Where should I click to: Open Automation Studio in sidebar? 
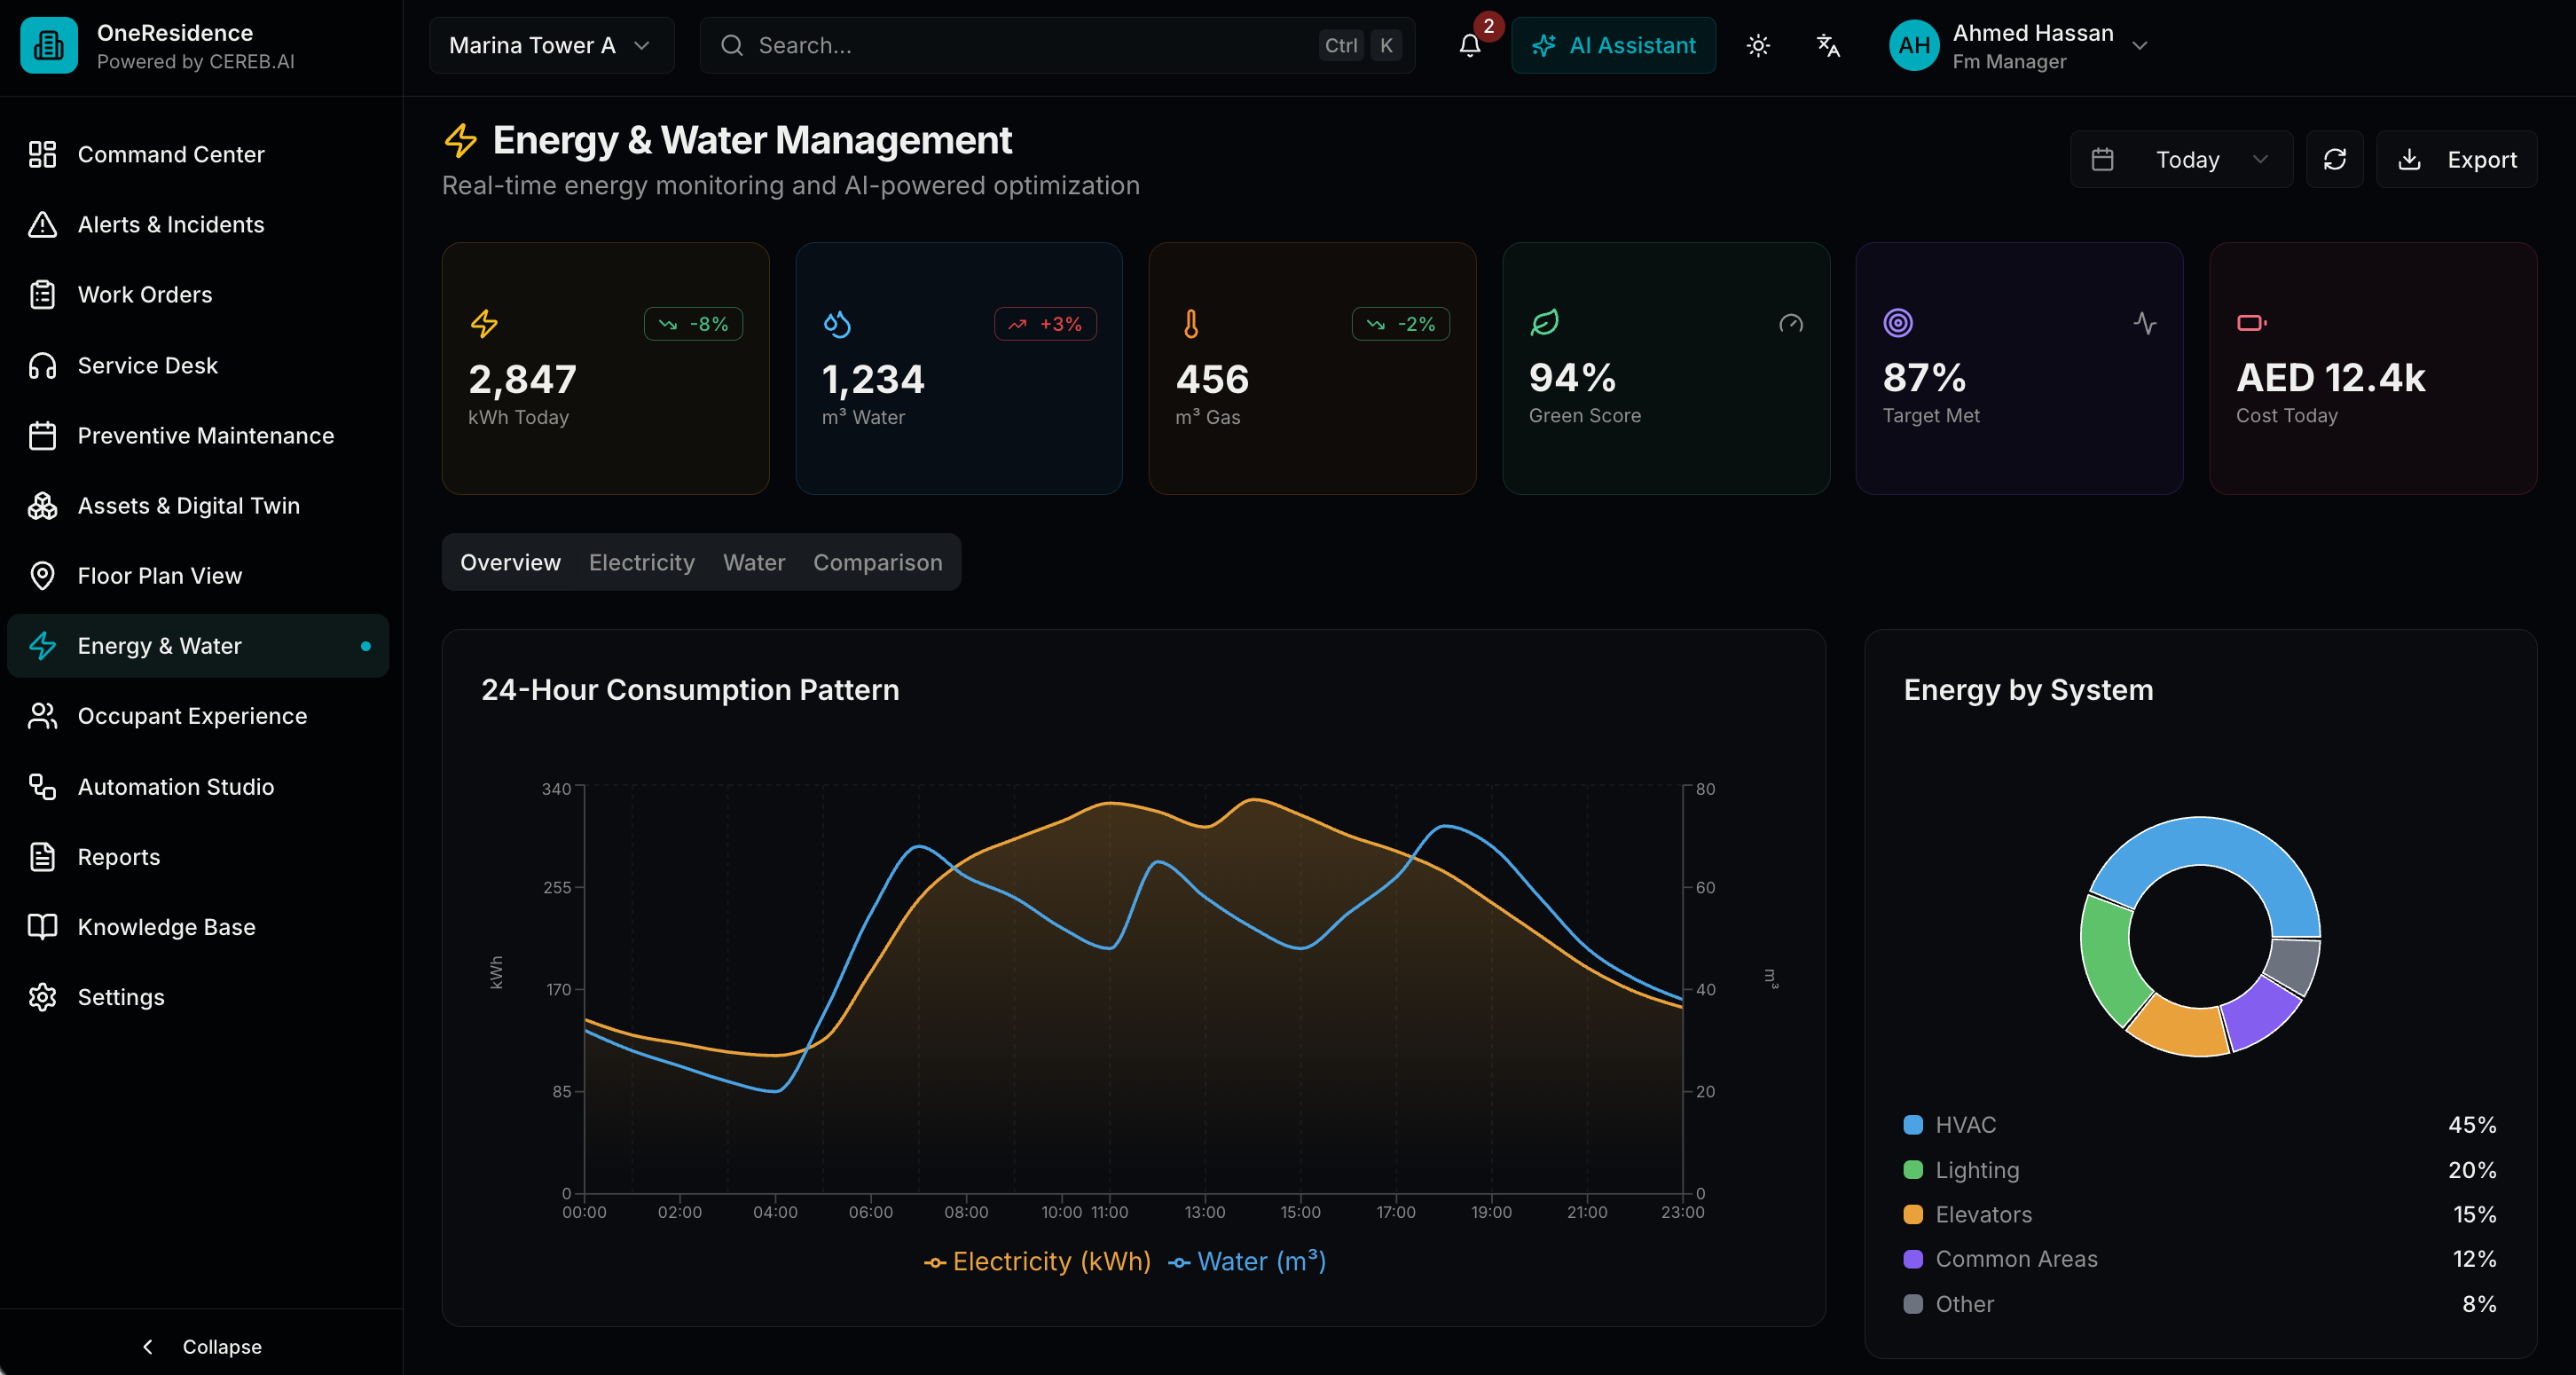[175, 787]
